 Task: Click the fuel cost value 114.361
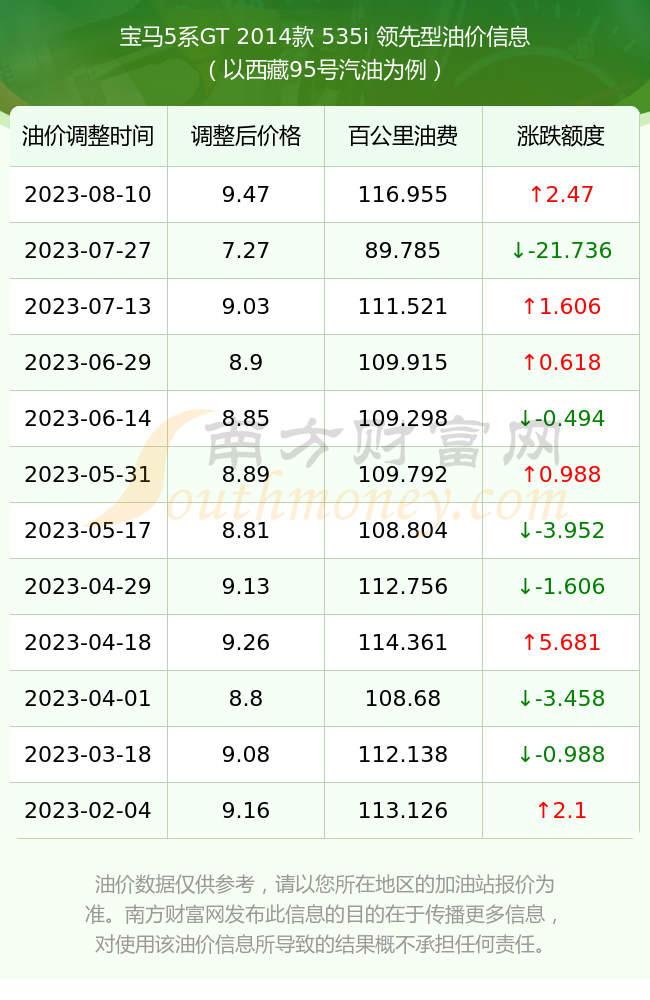click(403, 642)
